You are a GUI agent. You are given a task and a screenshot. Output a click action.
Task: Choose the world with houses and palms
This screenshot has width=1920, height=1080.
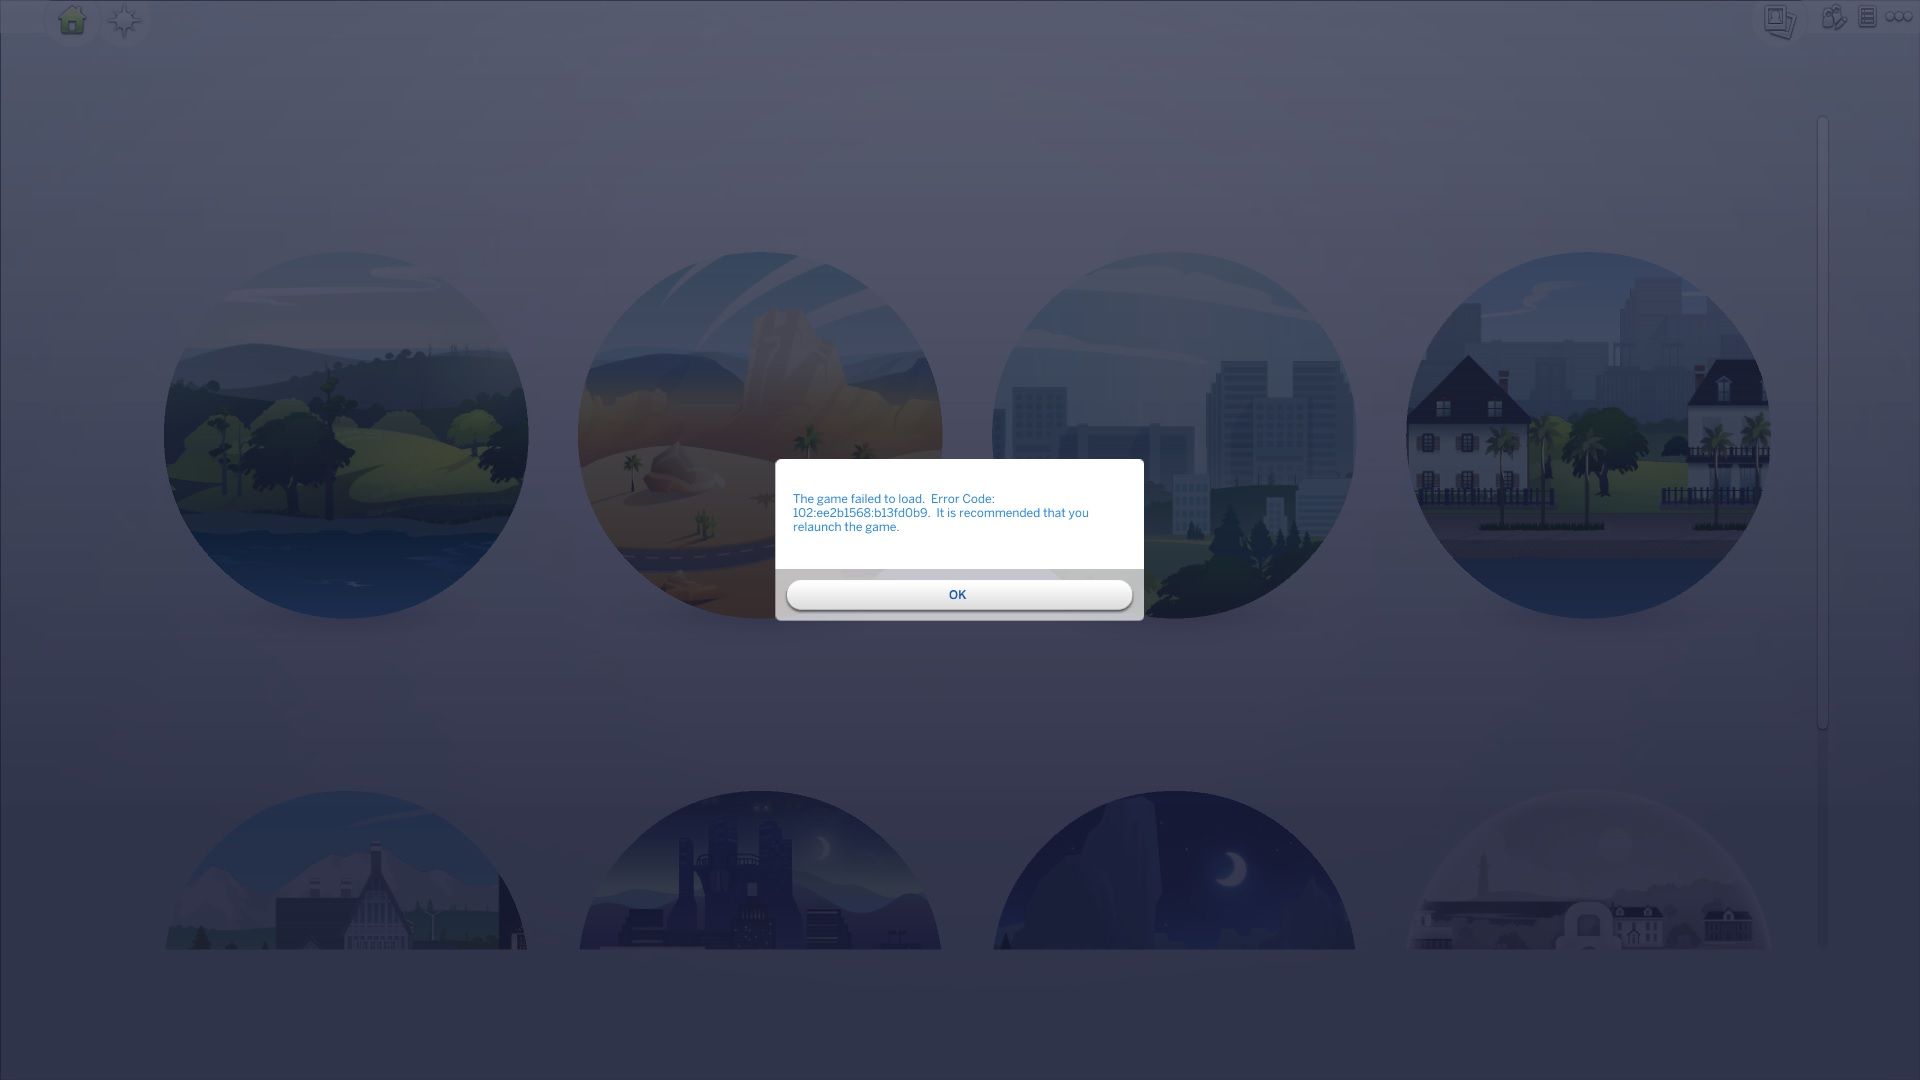[x=1587, y=435]
